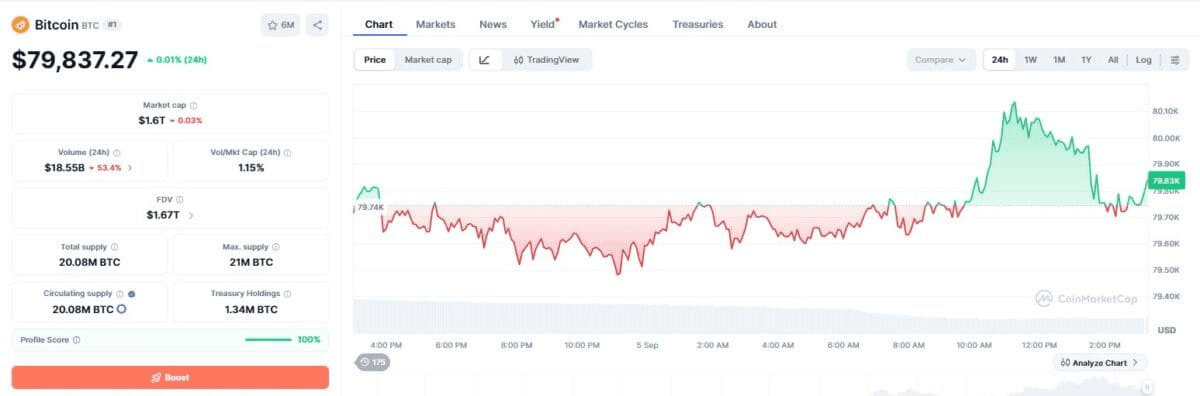Click the 1.15% Vol/Mkt Cap value
This screenshot has height=396, width=1200.
tap(251, 168)
